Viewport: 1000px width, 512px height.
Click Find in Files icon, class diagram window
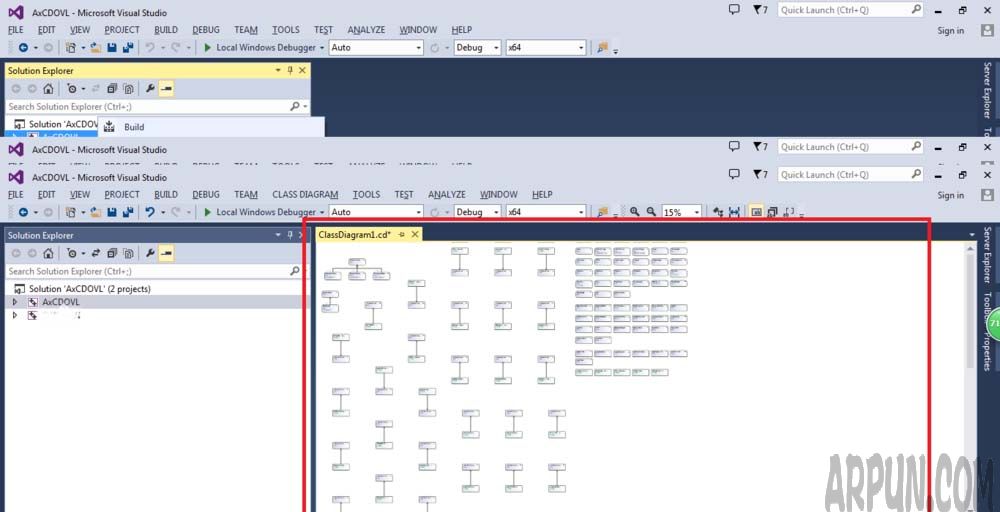coord(602,212)
